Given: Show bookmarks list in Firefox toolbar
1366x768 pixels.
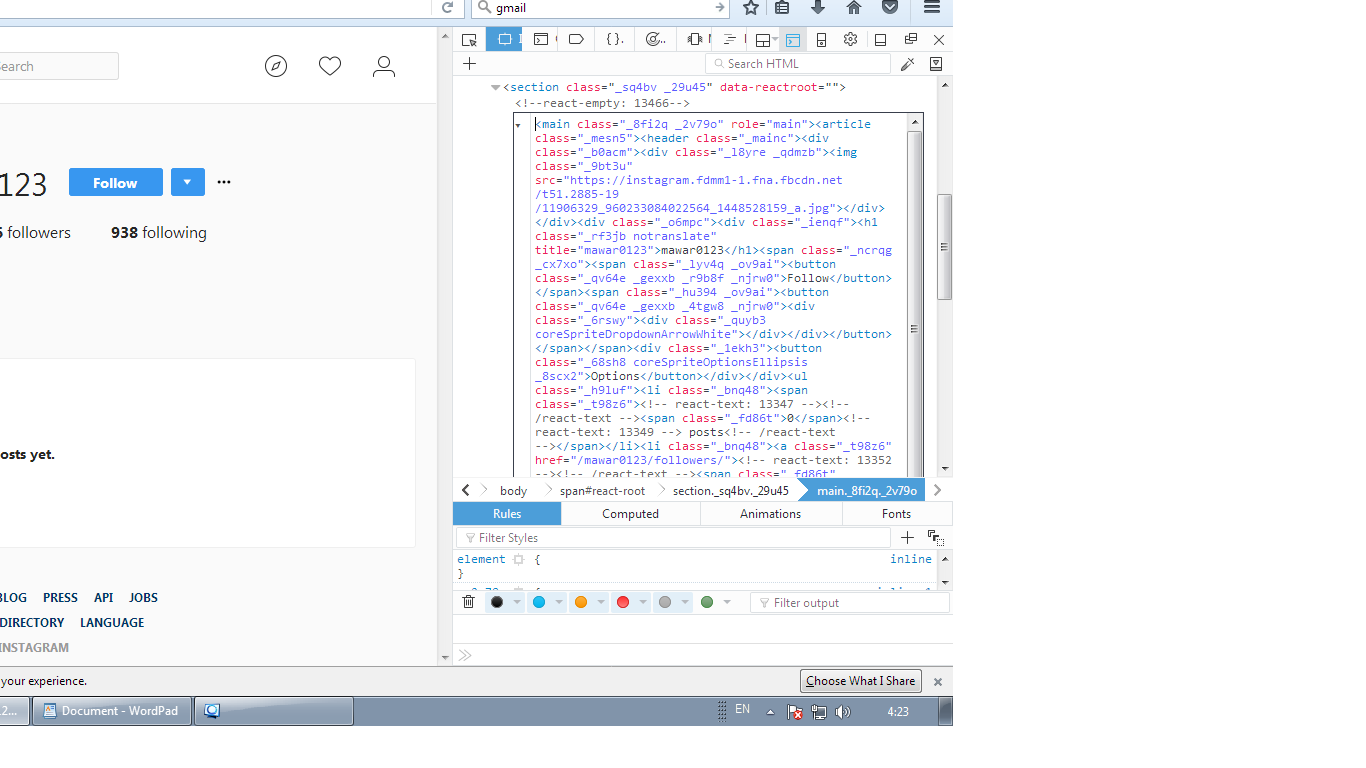Looking at the screenshot, I should coord(783,8).
